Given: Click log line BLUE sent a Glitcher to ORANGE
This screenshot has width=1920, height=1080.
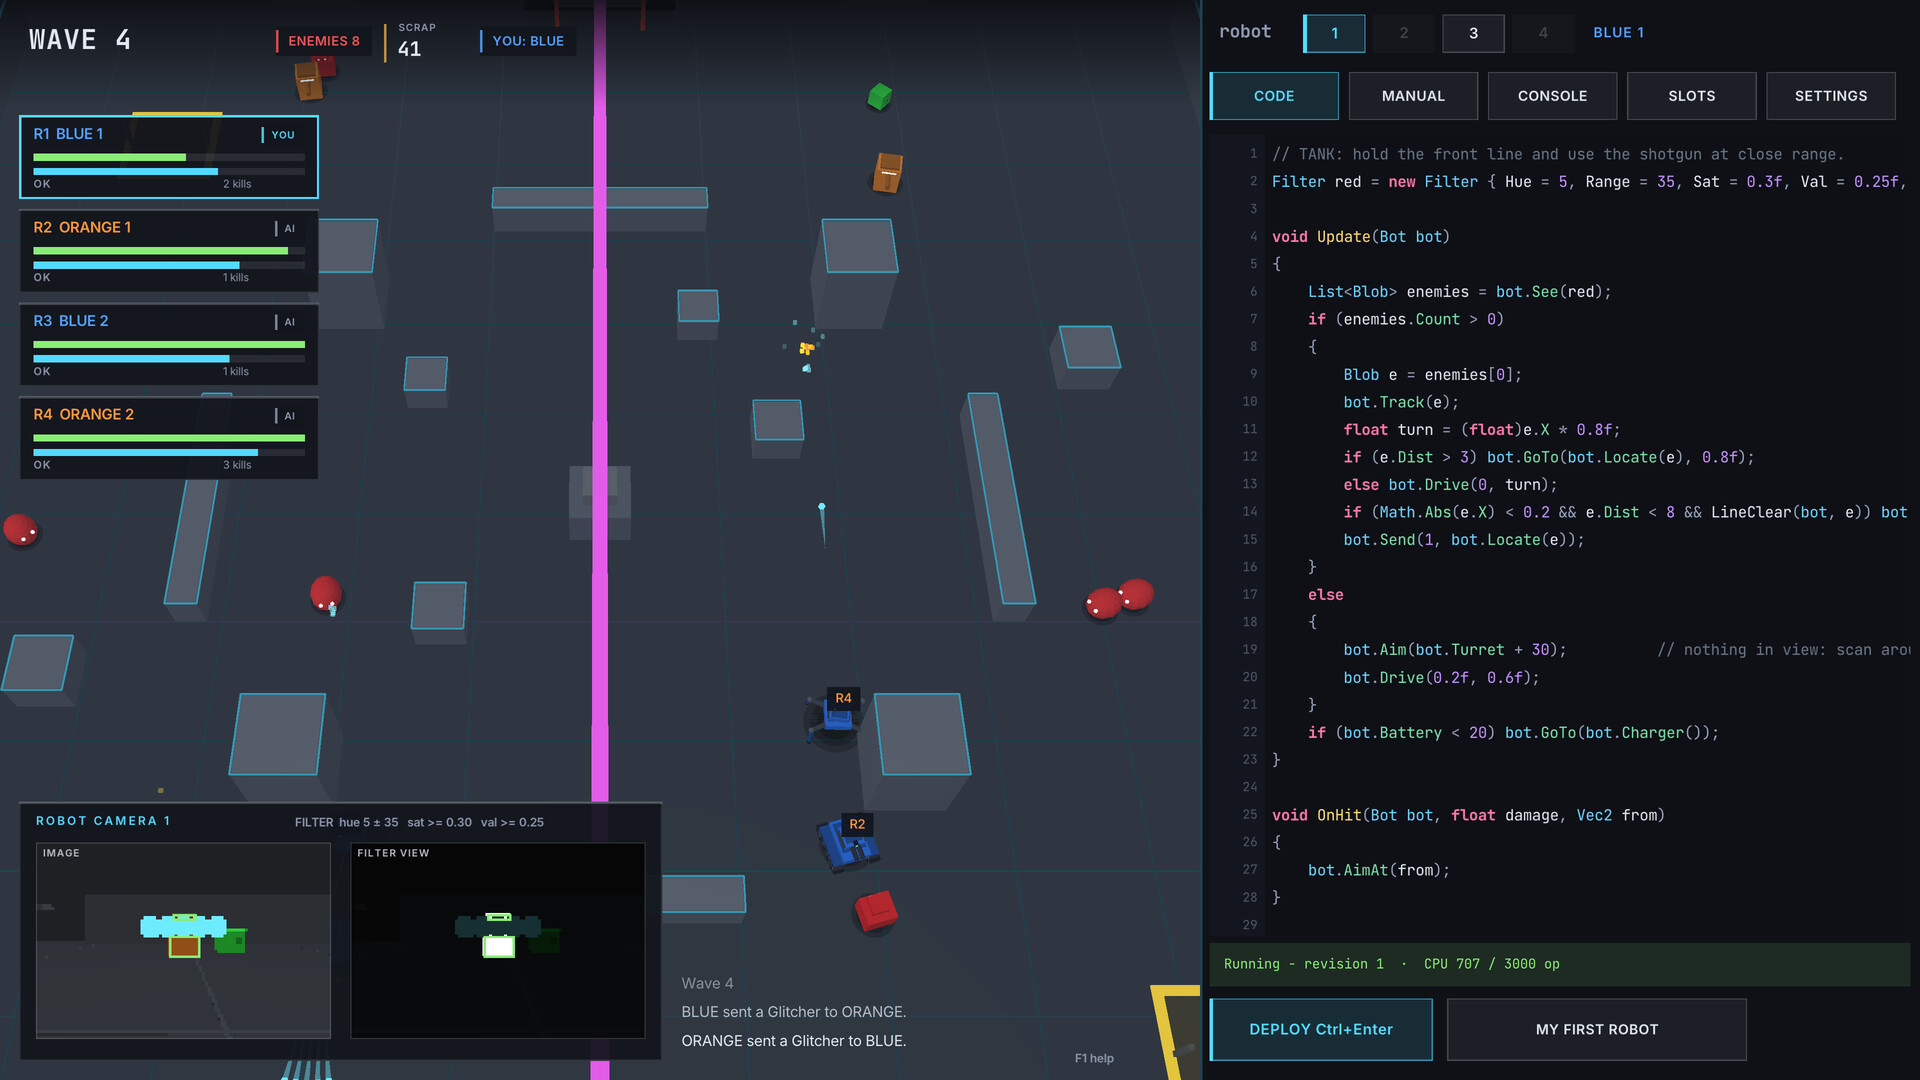Looking at the screenshot, I should (x=794, y=1012).
